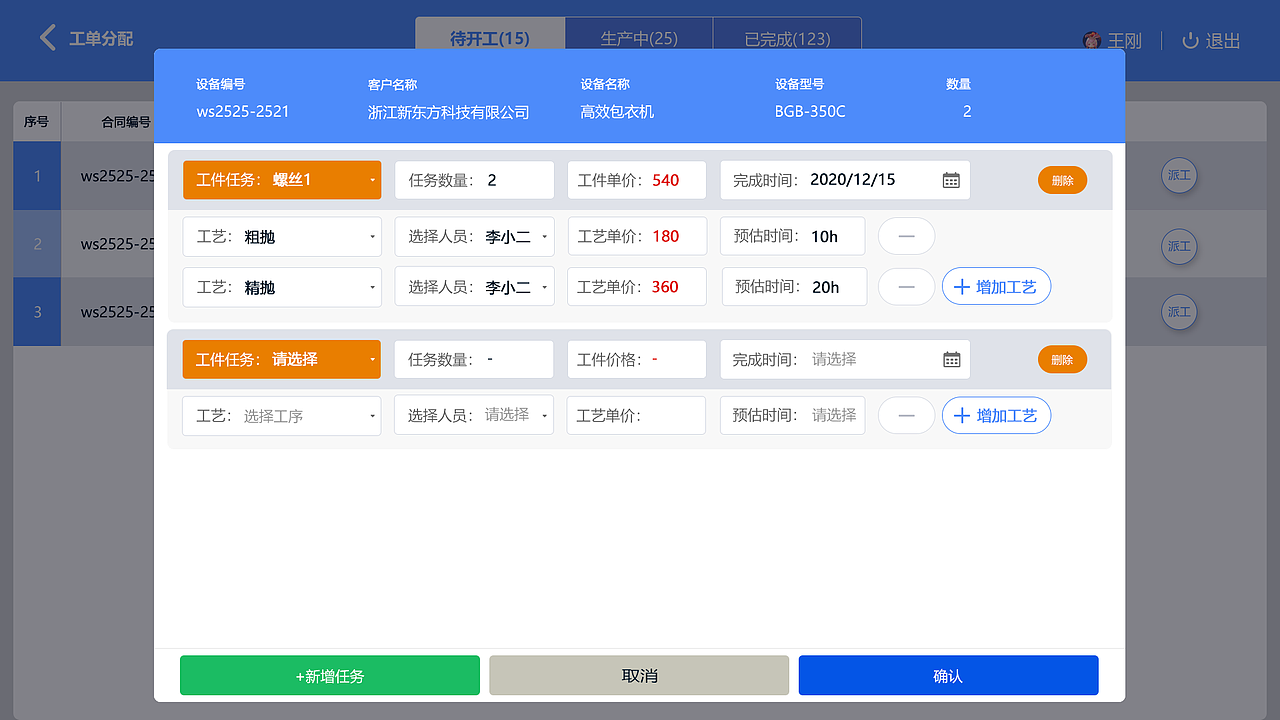This screenshot has width=1280, height=720.
Task: Open calendar icon for 2020/12/15 completion date
Action: pos(951,180)
